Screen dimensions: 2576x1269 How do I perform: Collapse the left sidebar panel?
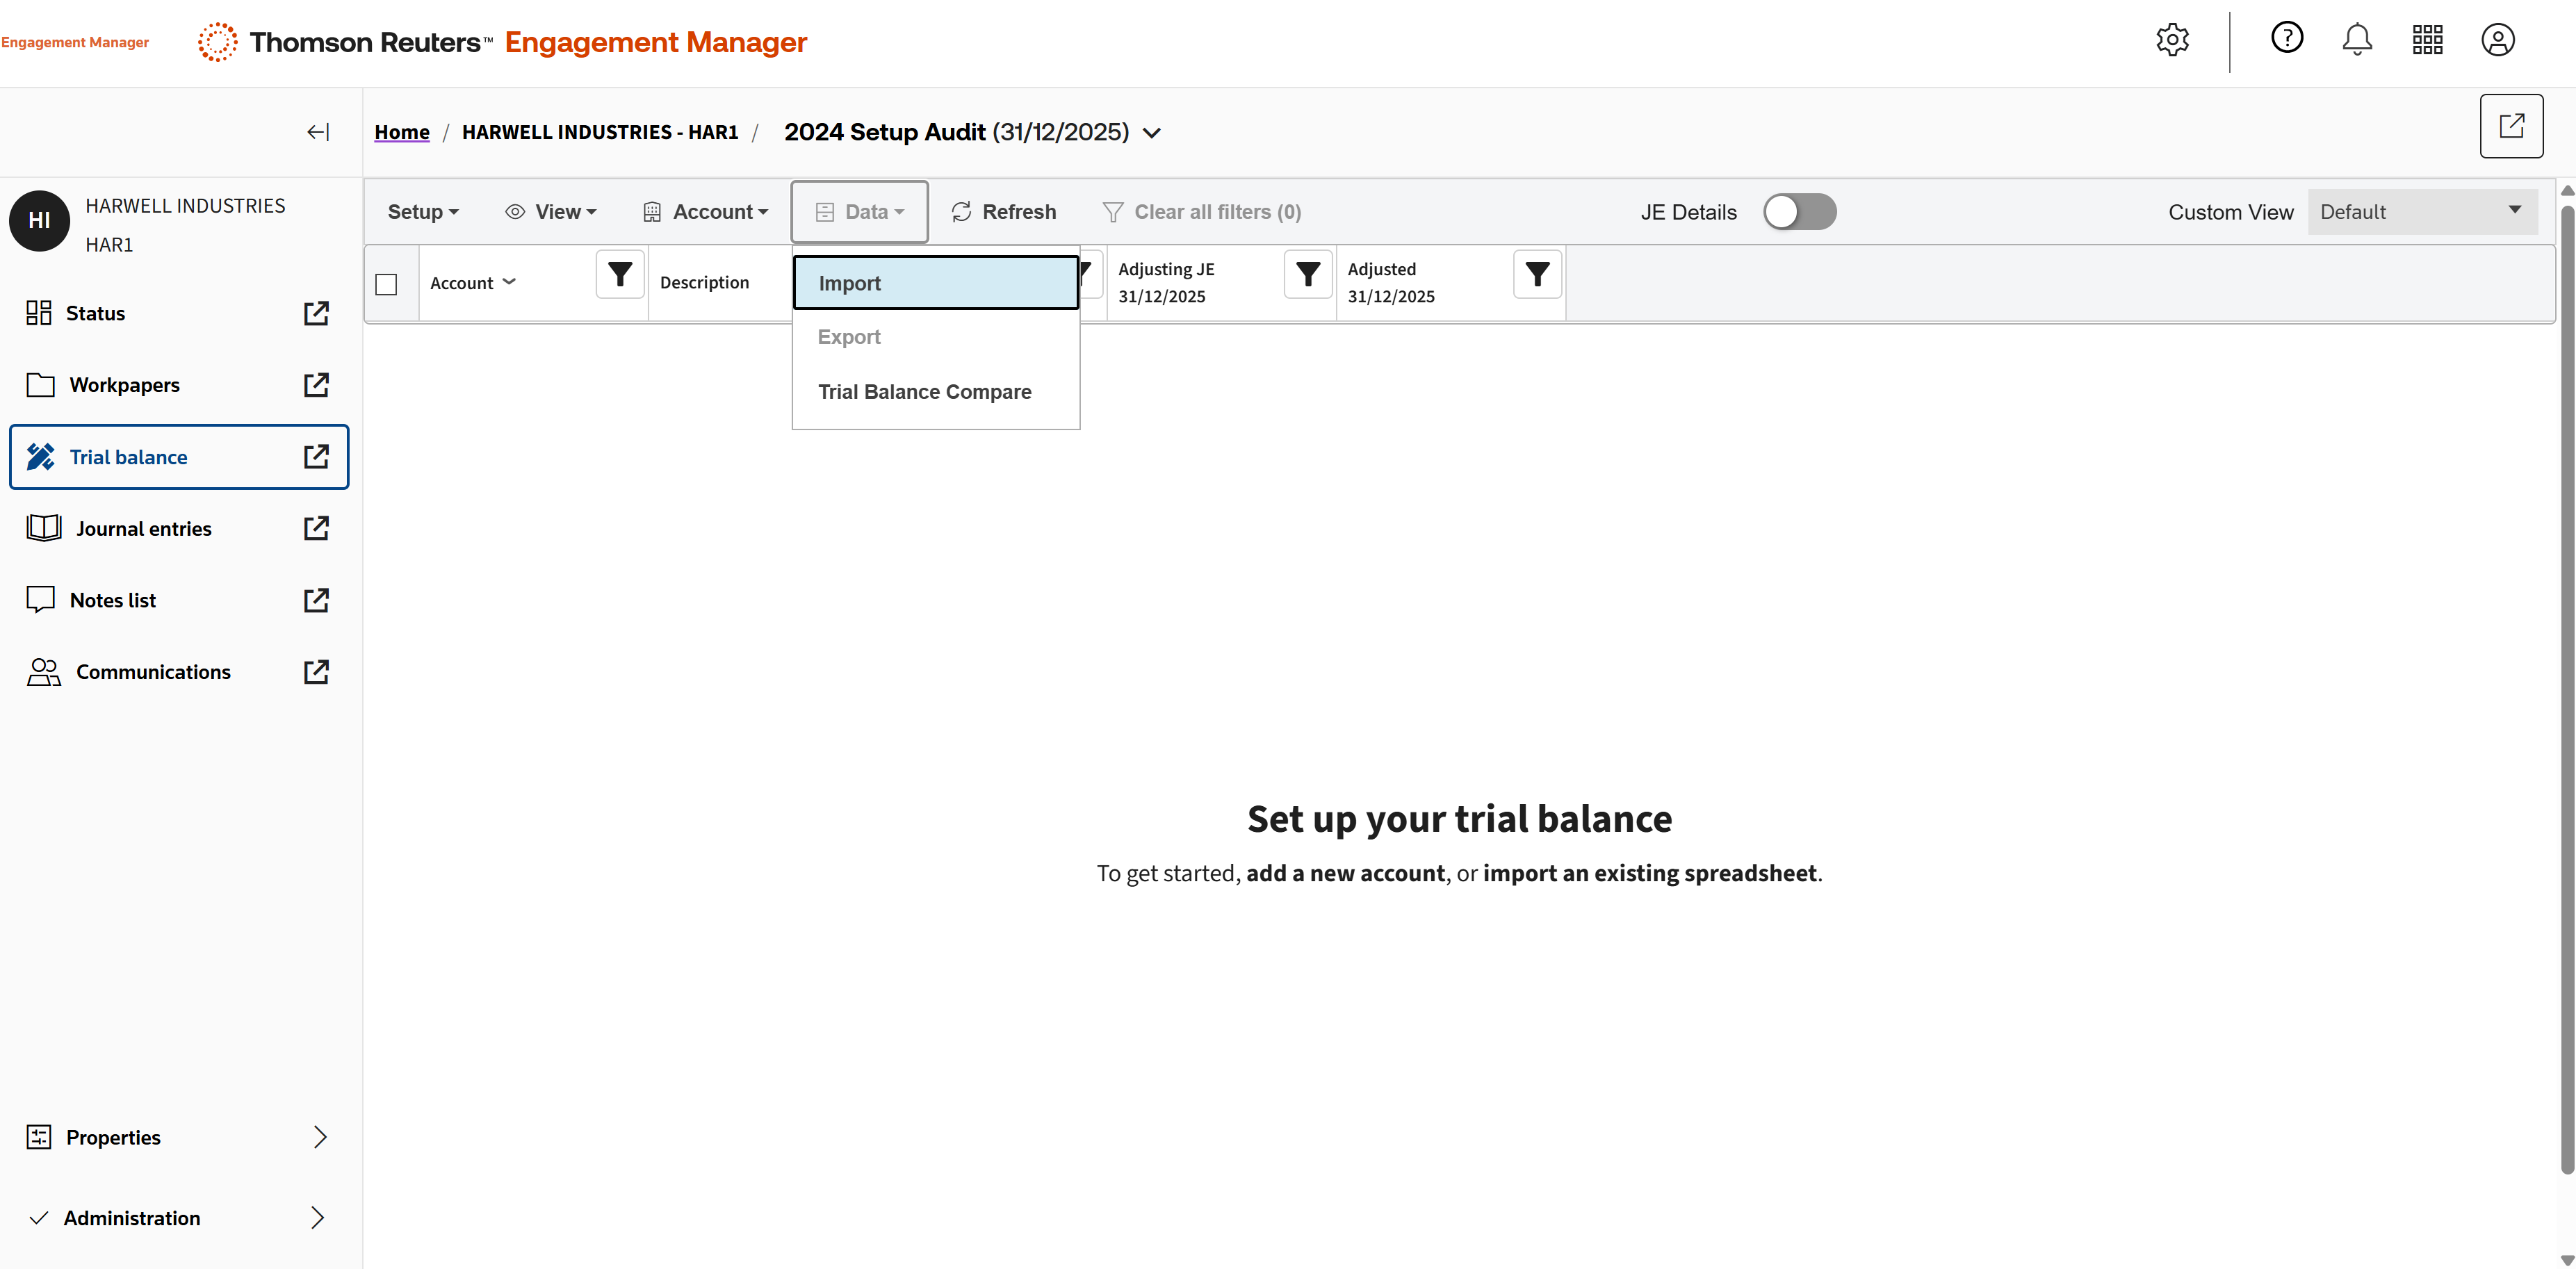[x=318, y=132]
